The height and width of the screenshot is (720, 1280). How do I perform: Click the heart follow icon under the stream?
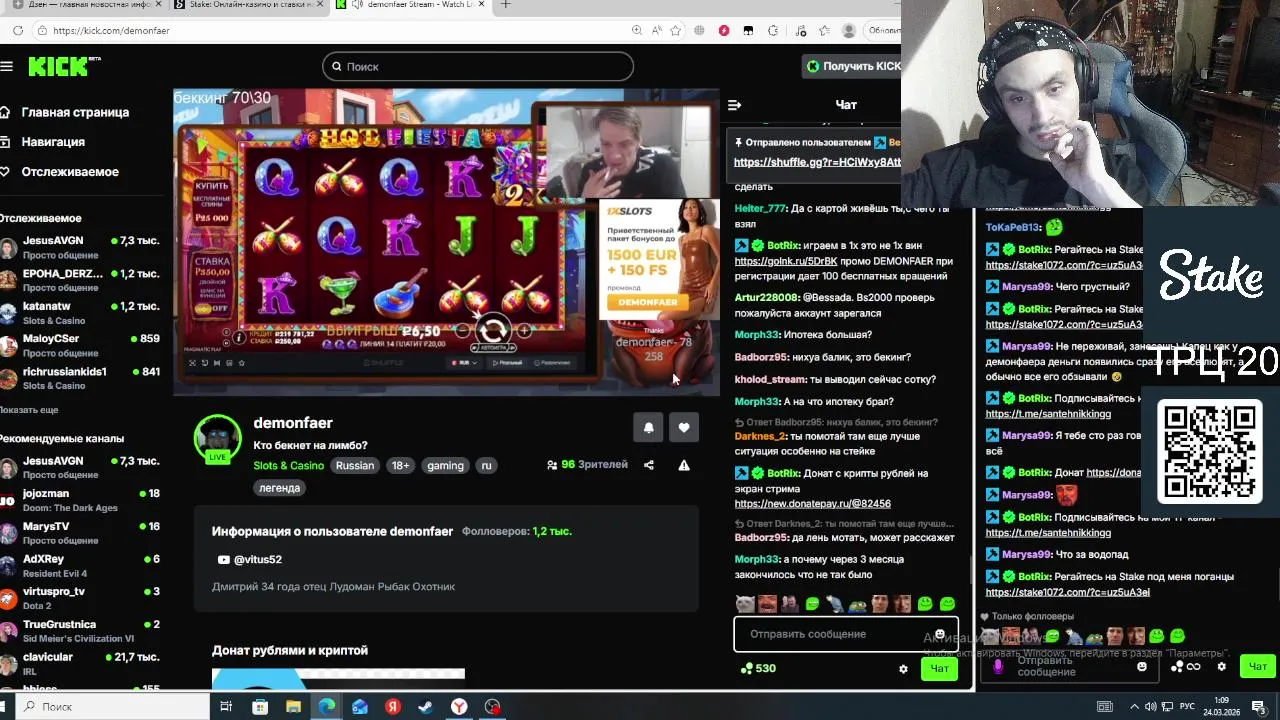click(684, 427)
